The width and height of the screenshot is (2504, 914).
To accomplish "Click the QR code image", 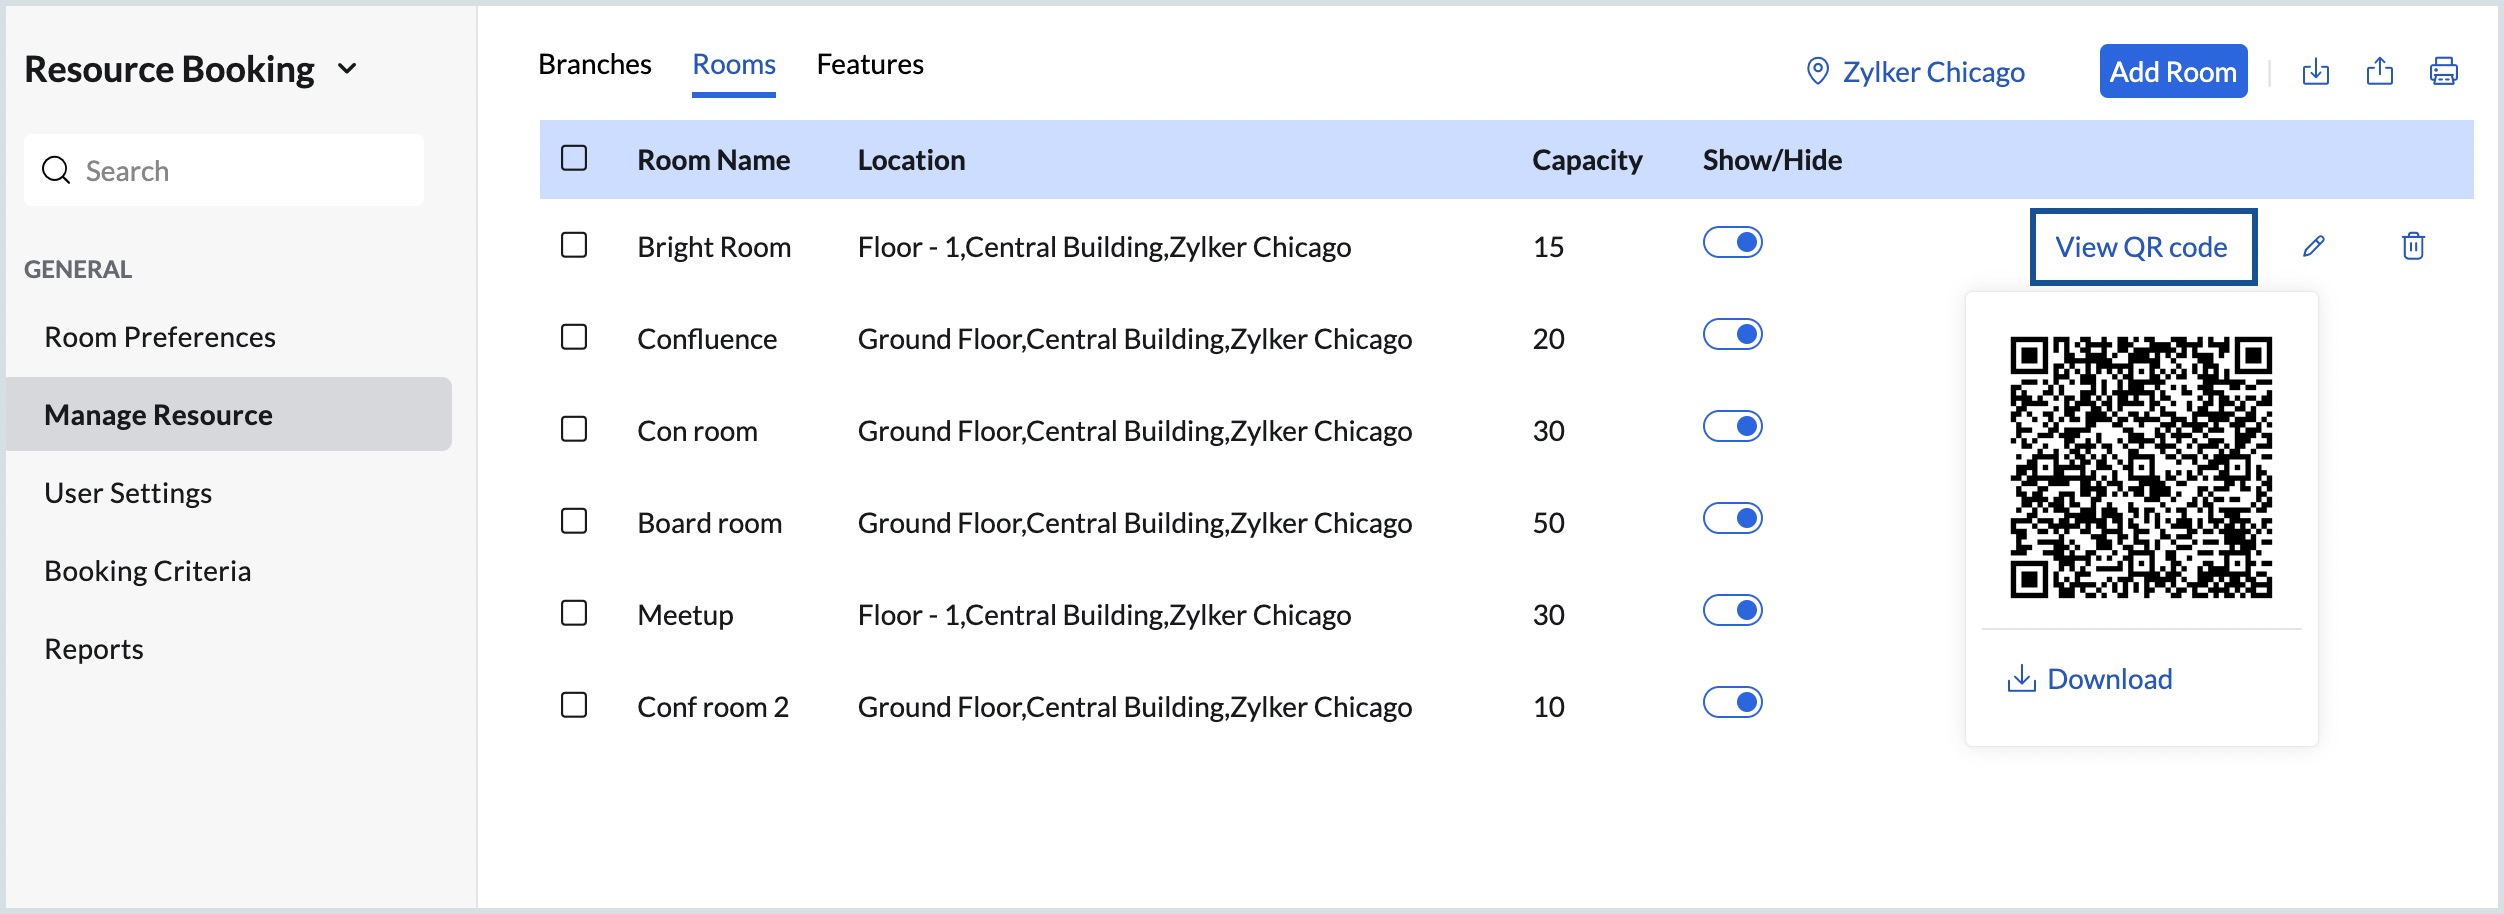I will click(x=2141, y=467).
